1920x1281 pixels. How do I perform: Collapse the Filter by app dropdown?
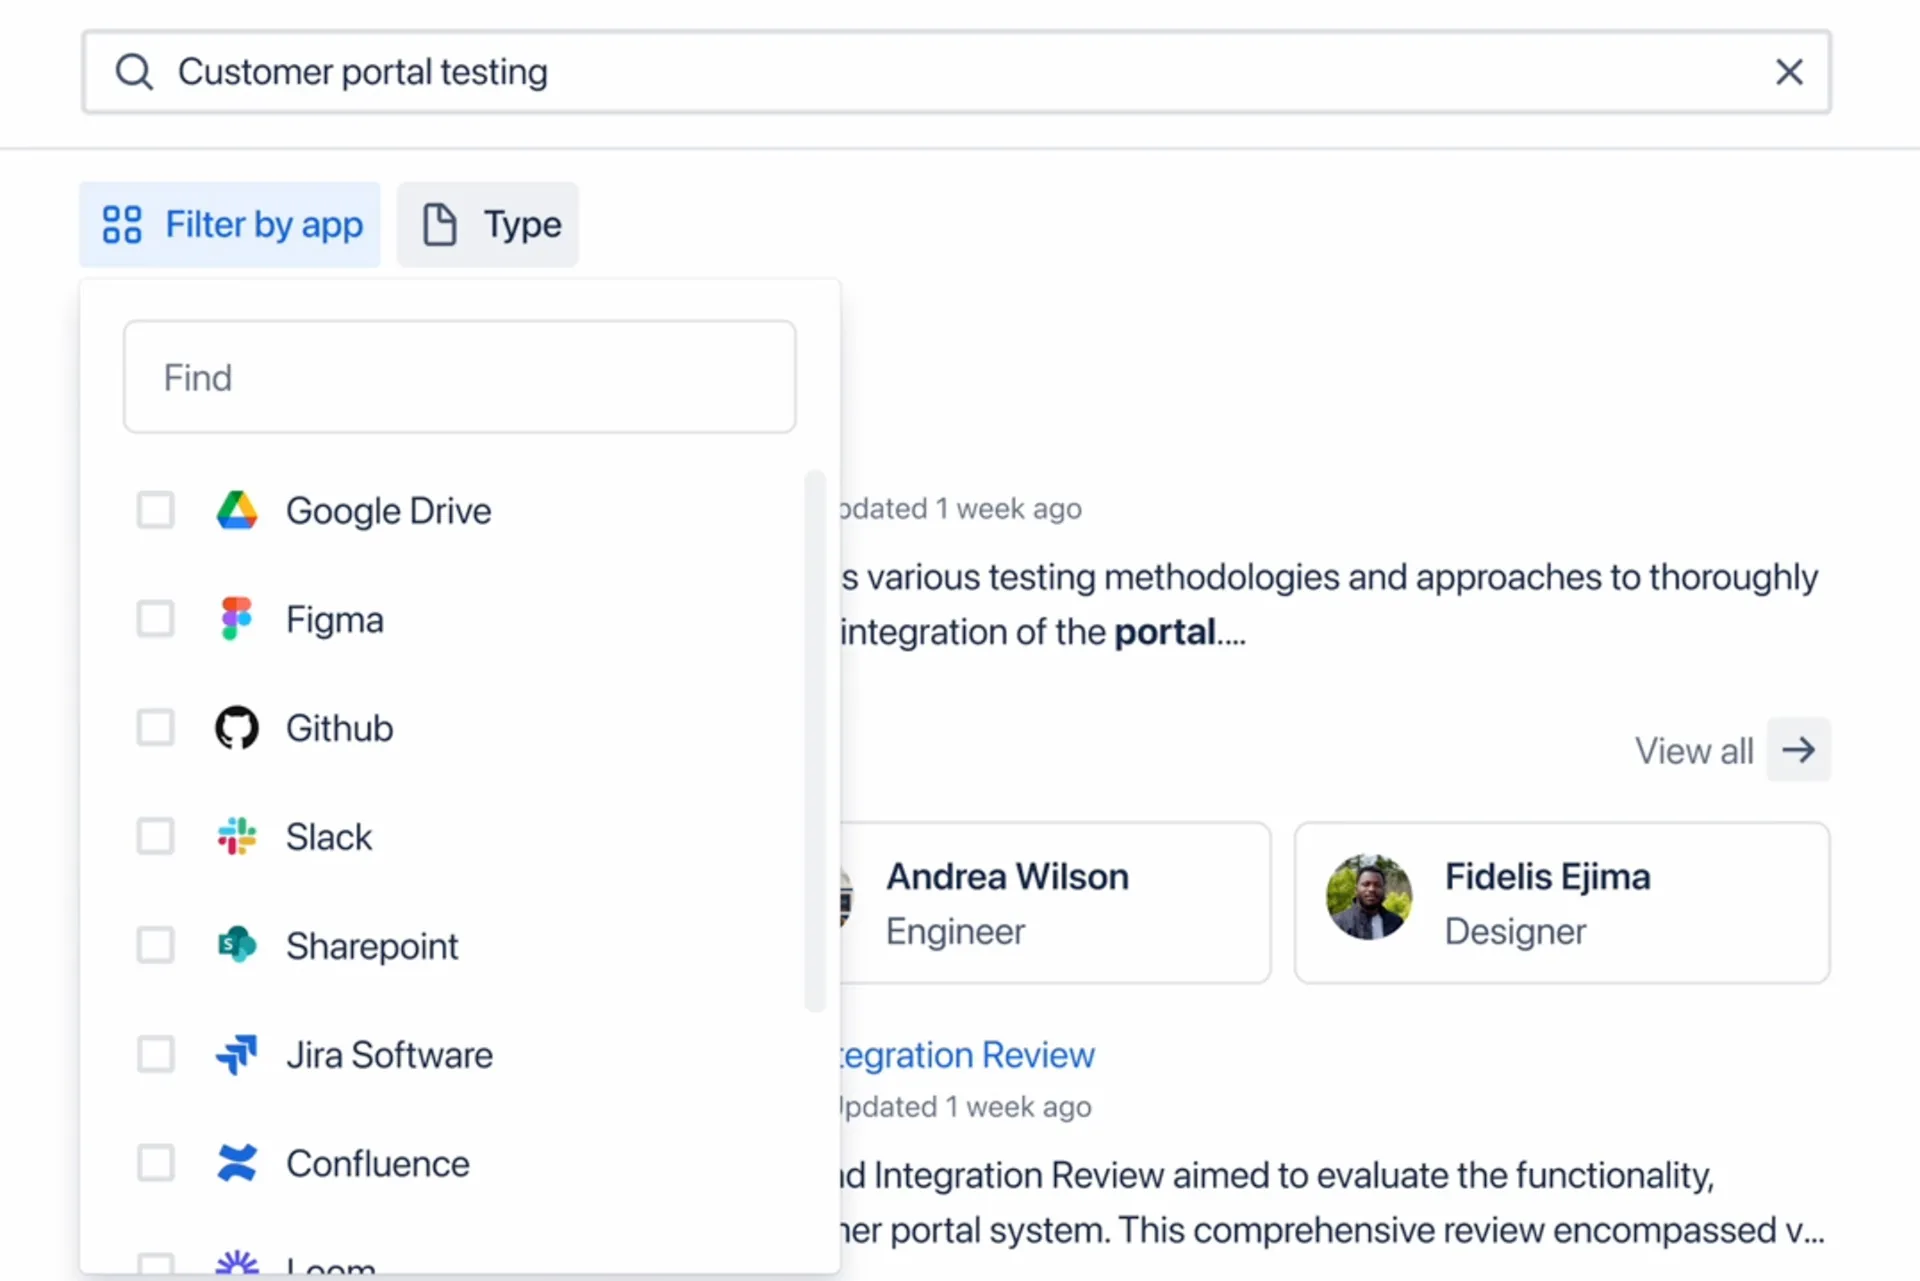coord(230,225)
